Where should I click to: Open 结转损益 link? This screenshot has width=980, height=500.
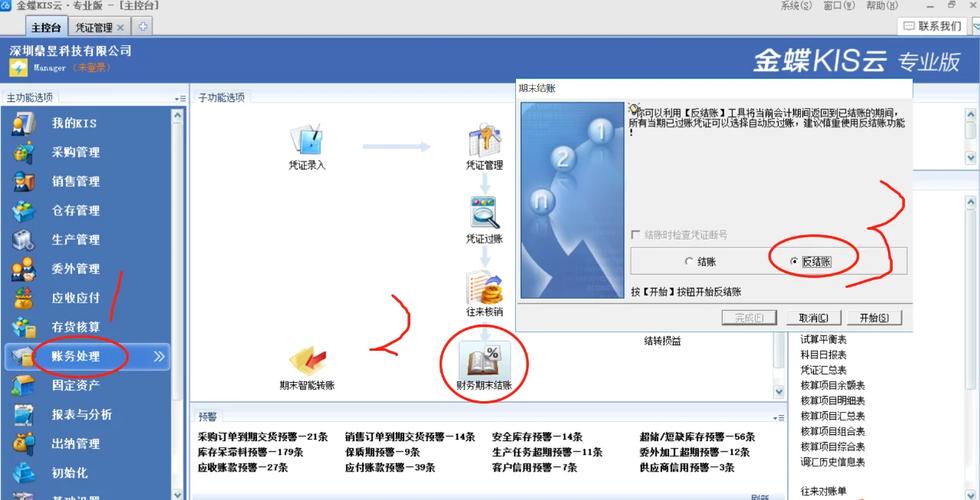(662, 341)
